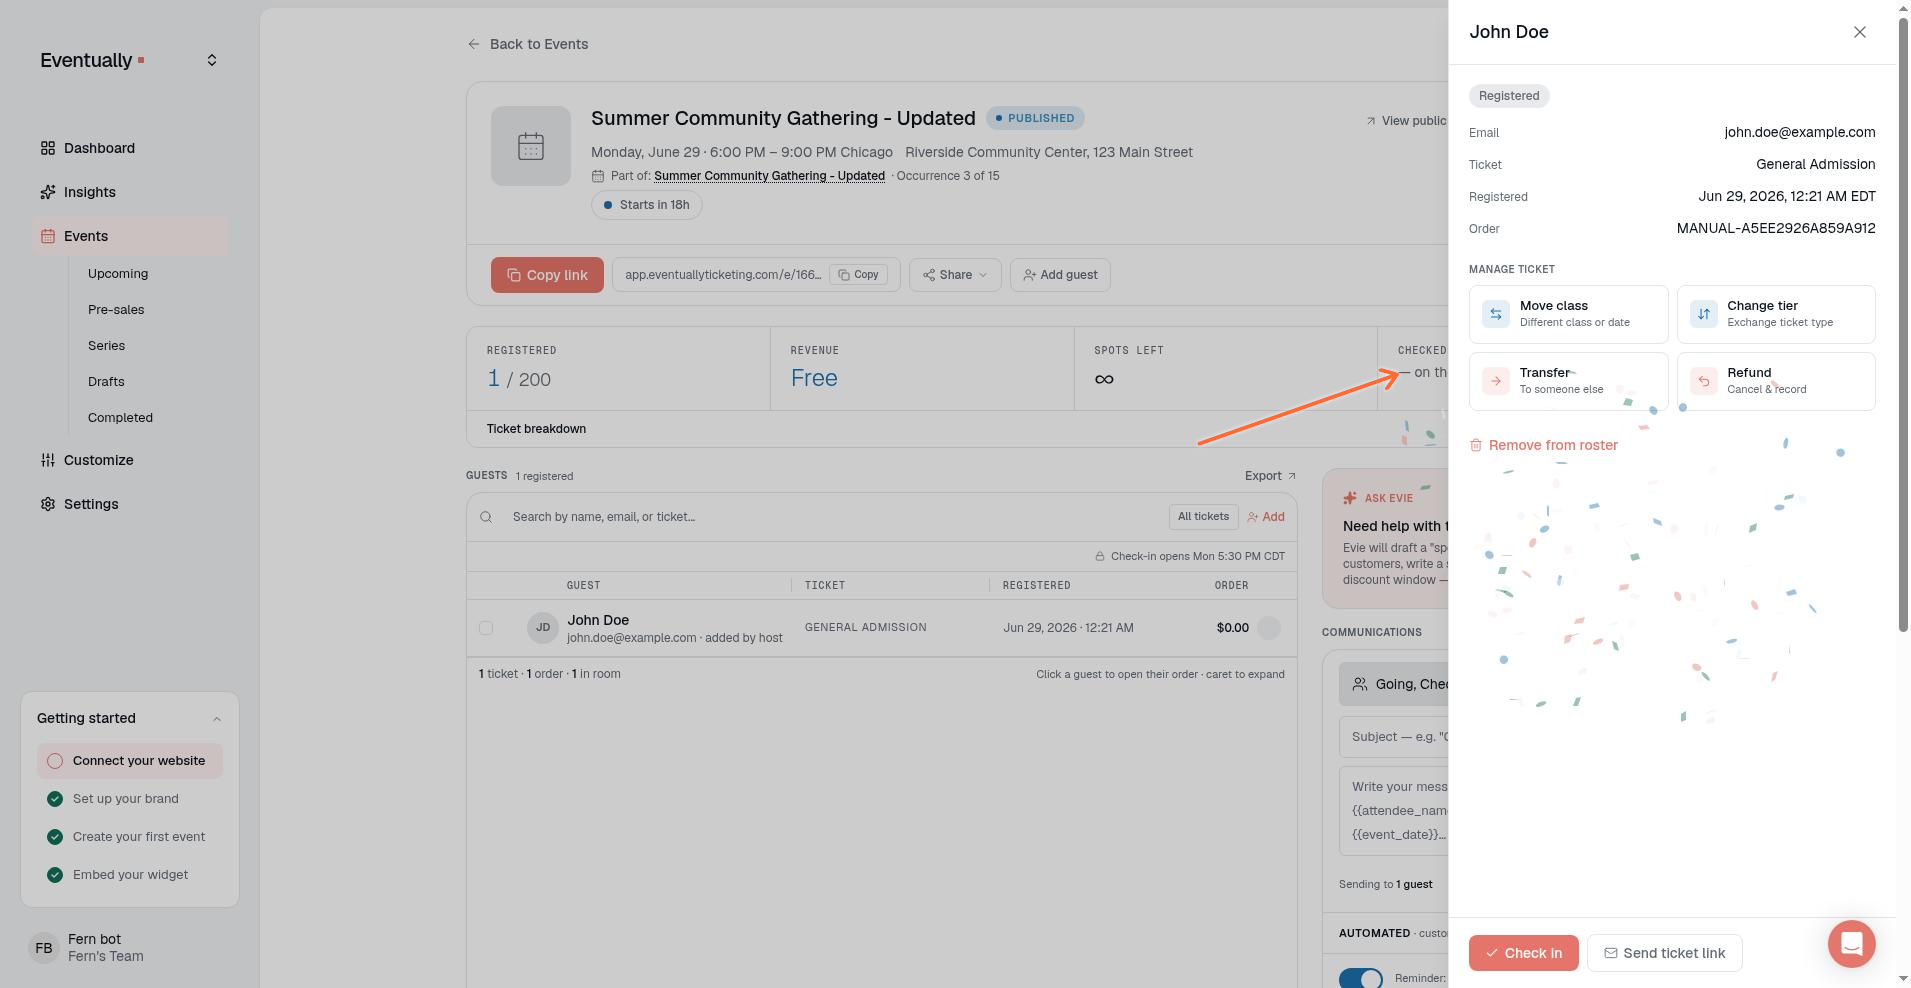Click the red Copy link button
Viewport: 1911px width, 988px height.
pos(547,275)
